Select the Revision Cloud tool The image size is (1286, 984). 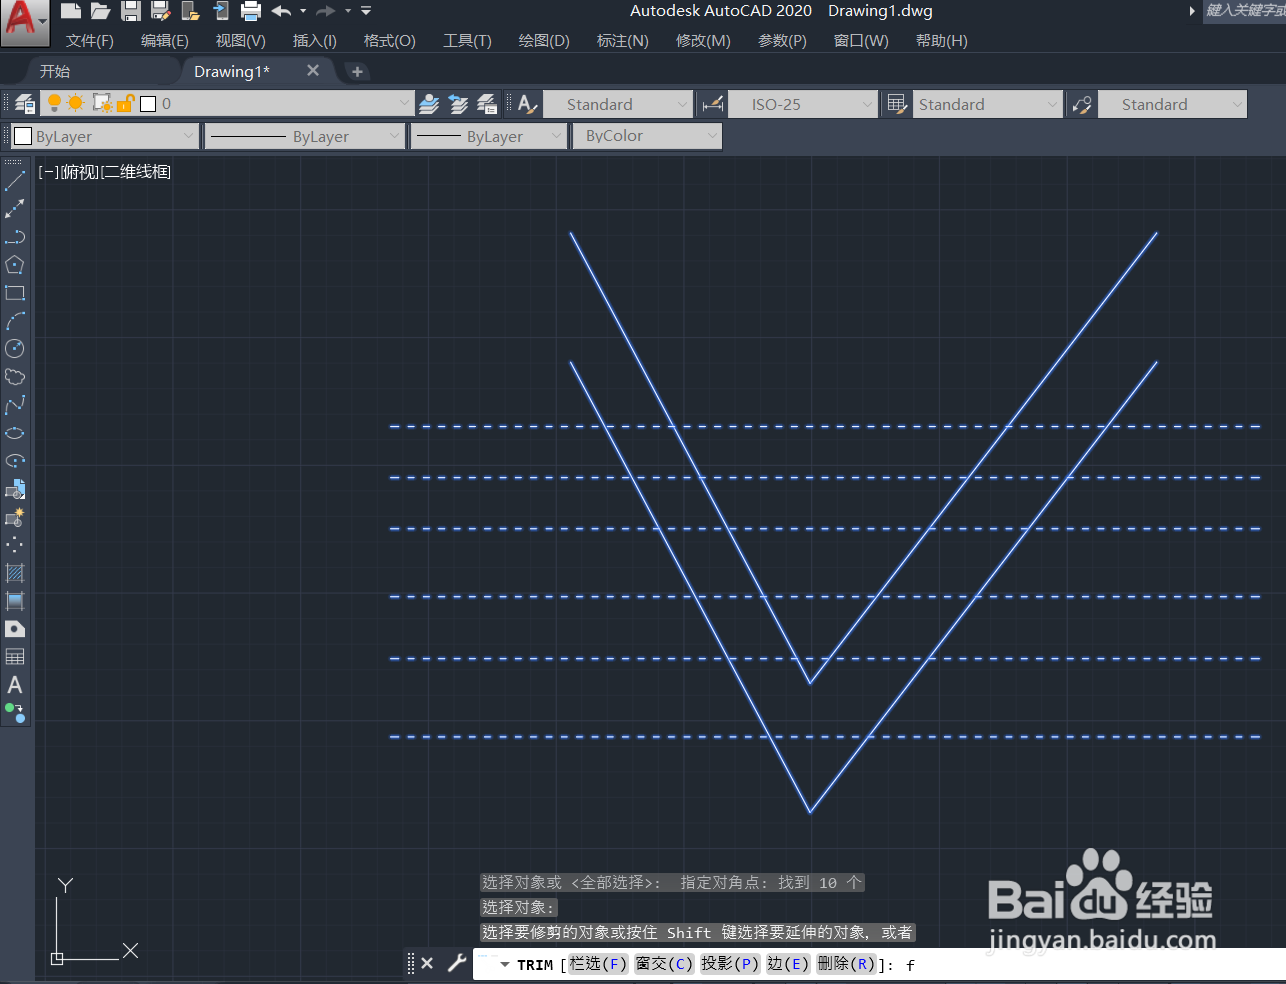[15, 377]
